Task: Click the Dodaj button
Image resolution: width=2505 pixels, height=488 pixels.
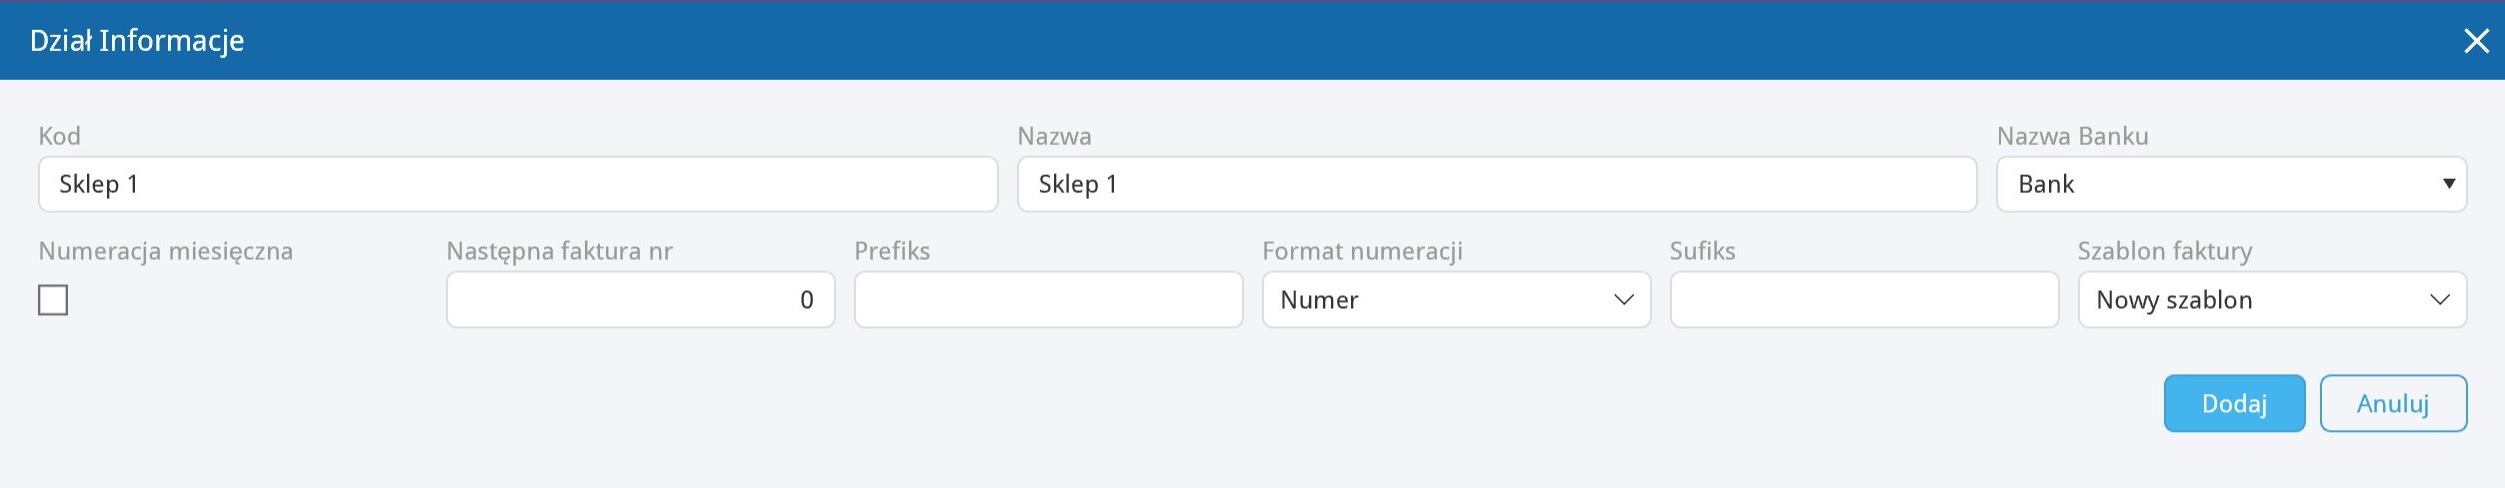Action: [x=2234, y=404]
